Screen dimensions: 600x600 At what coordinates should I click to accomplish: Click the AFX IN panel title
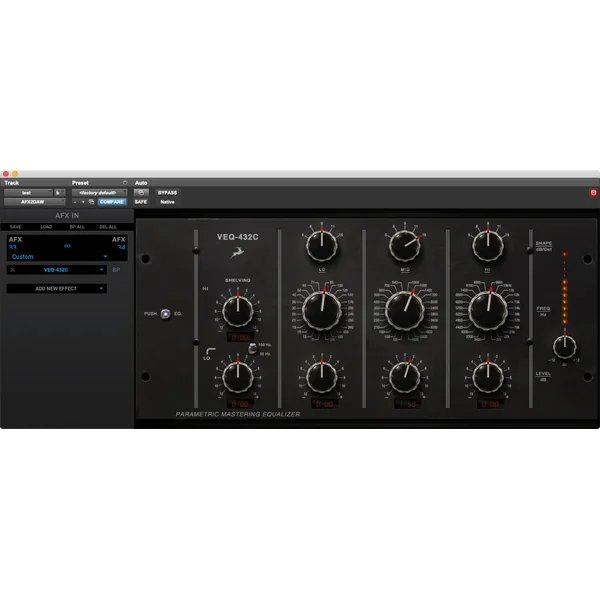click(67, 215)
